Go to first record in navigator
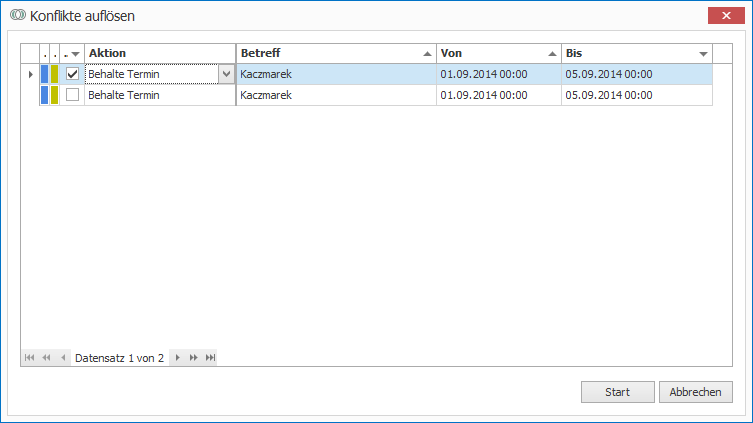Screen dimensions: 753x423 click(x=29, y=357)
